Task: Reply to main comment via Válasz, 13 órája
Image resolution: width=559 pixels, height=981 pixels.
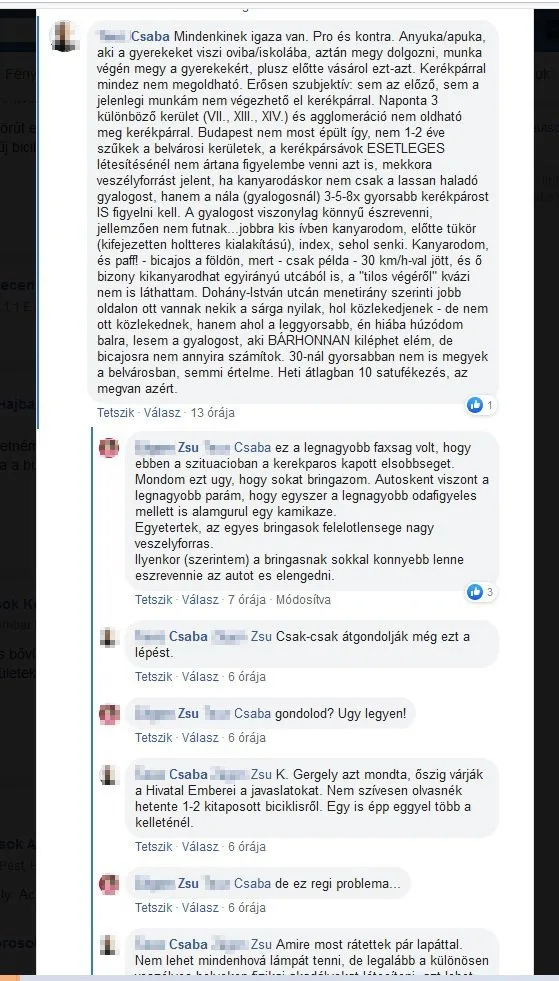Action: coord(162,413)
